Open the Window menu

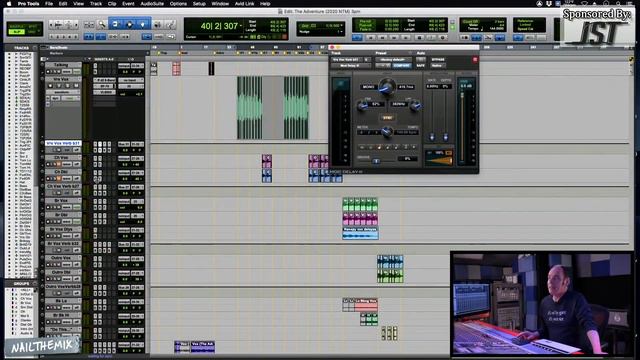[x=220, y=4]
